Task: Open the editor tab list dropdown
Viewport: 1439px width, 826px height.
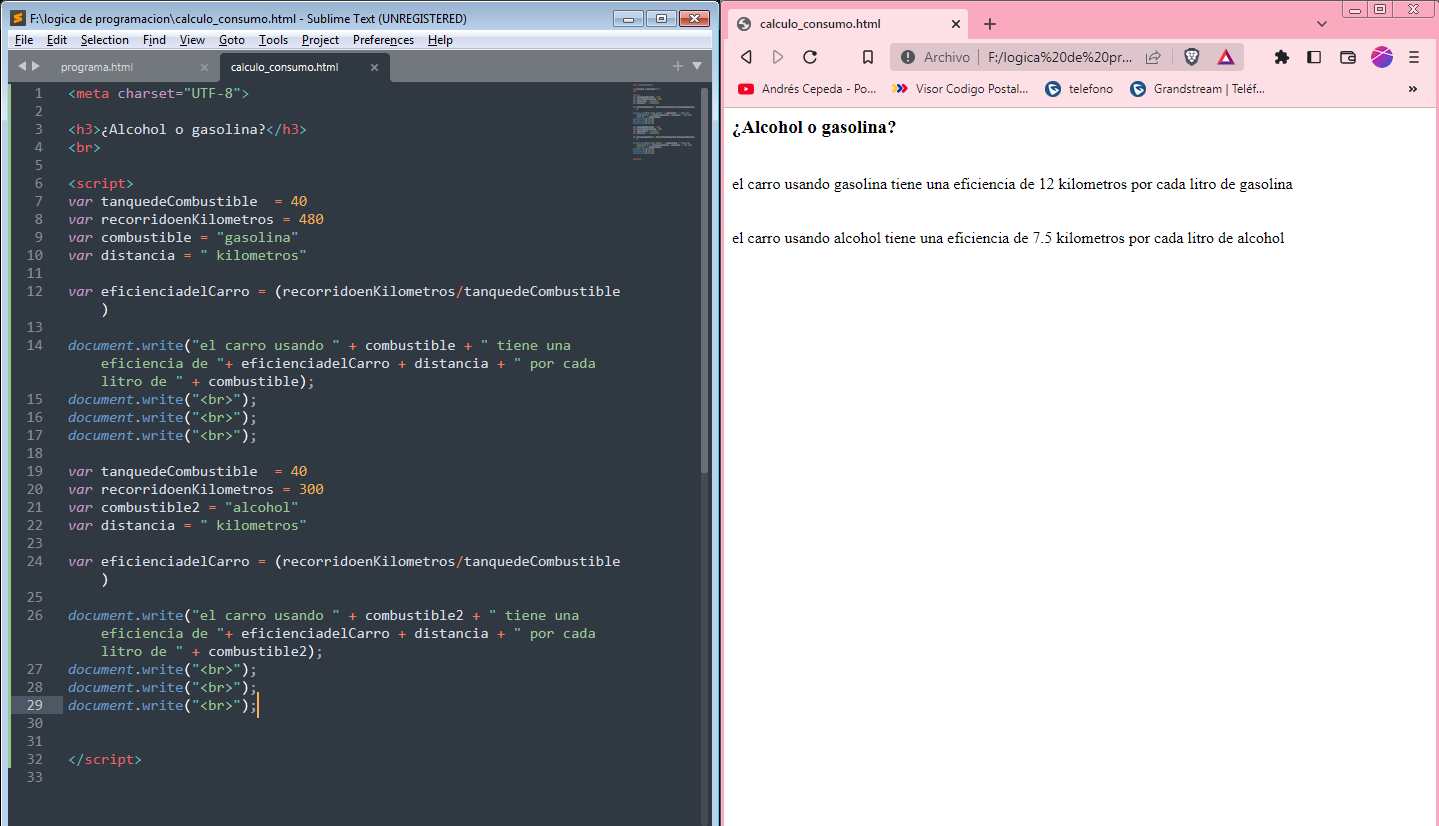Action: click(697, 66)
